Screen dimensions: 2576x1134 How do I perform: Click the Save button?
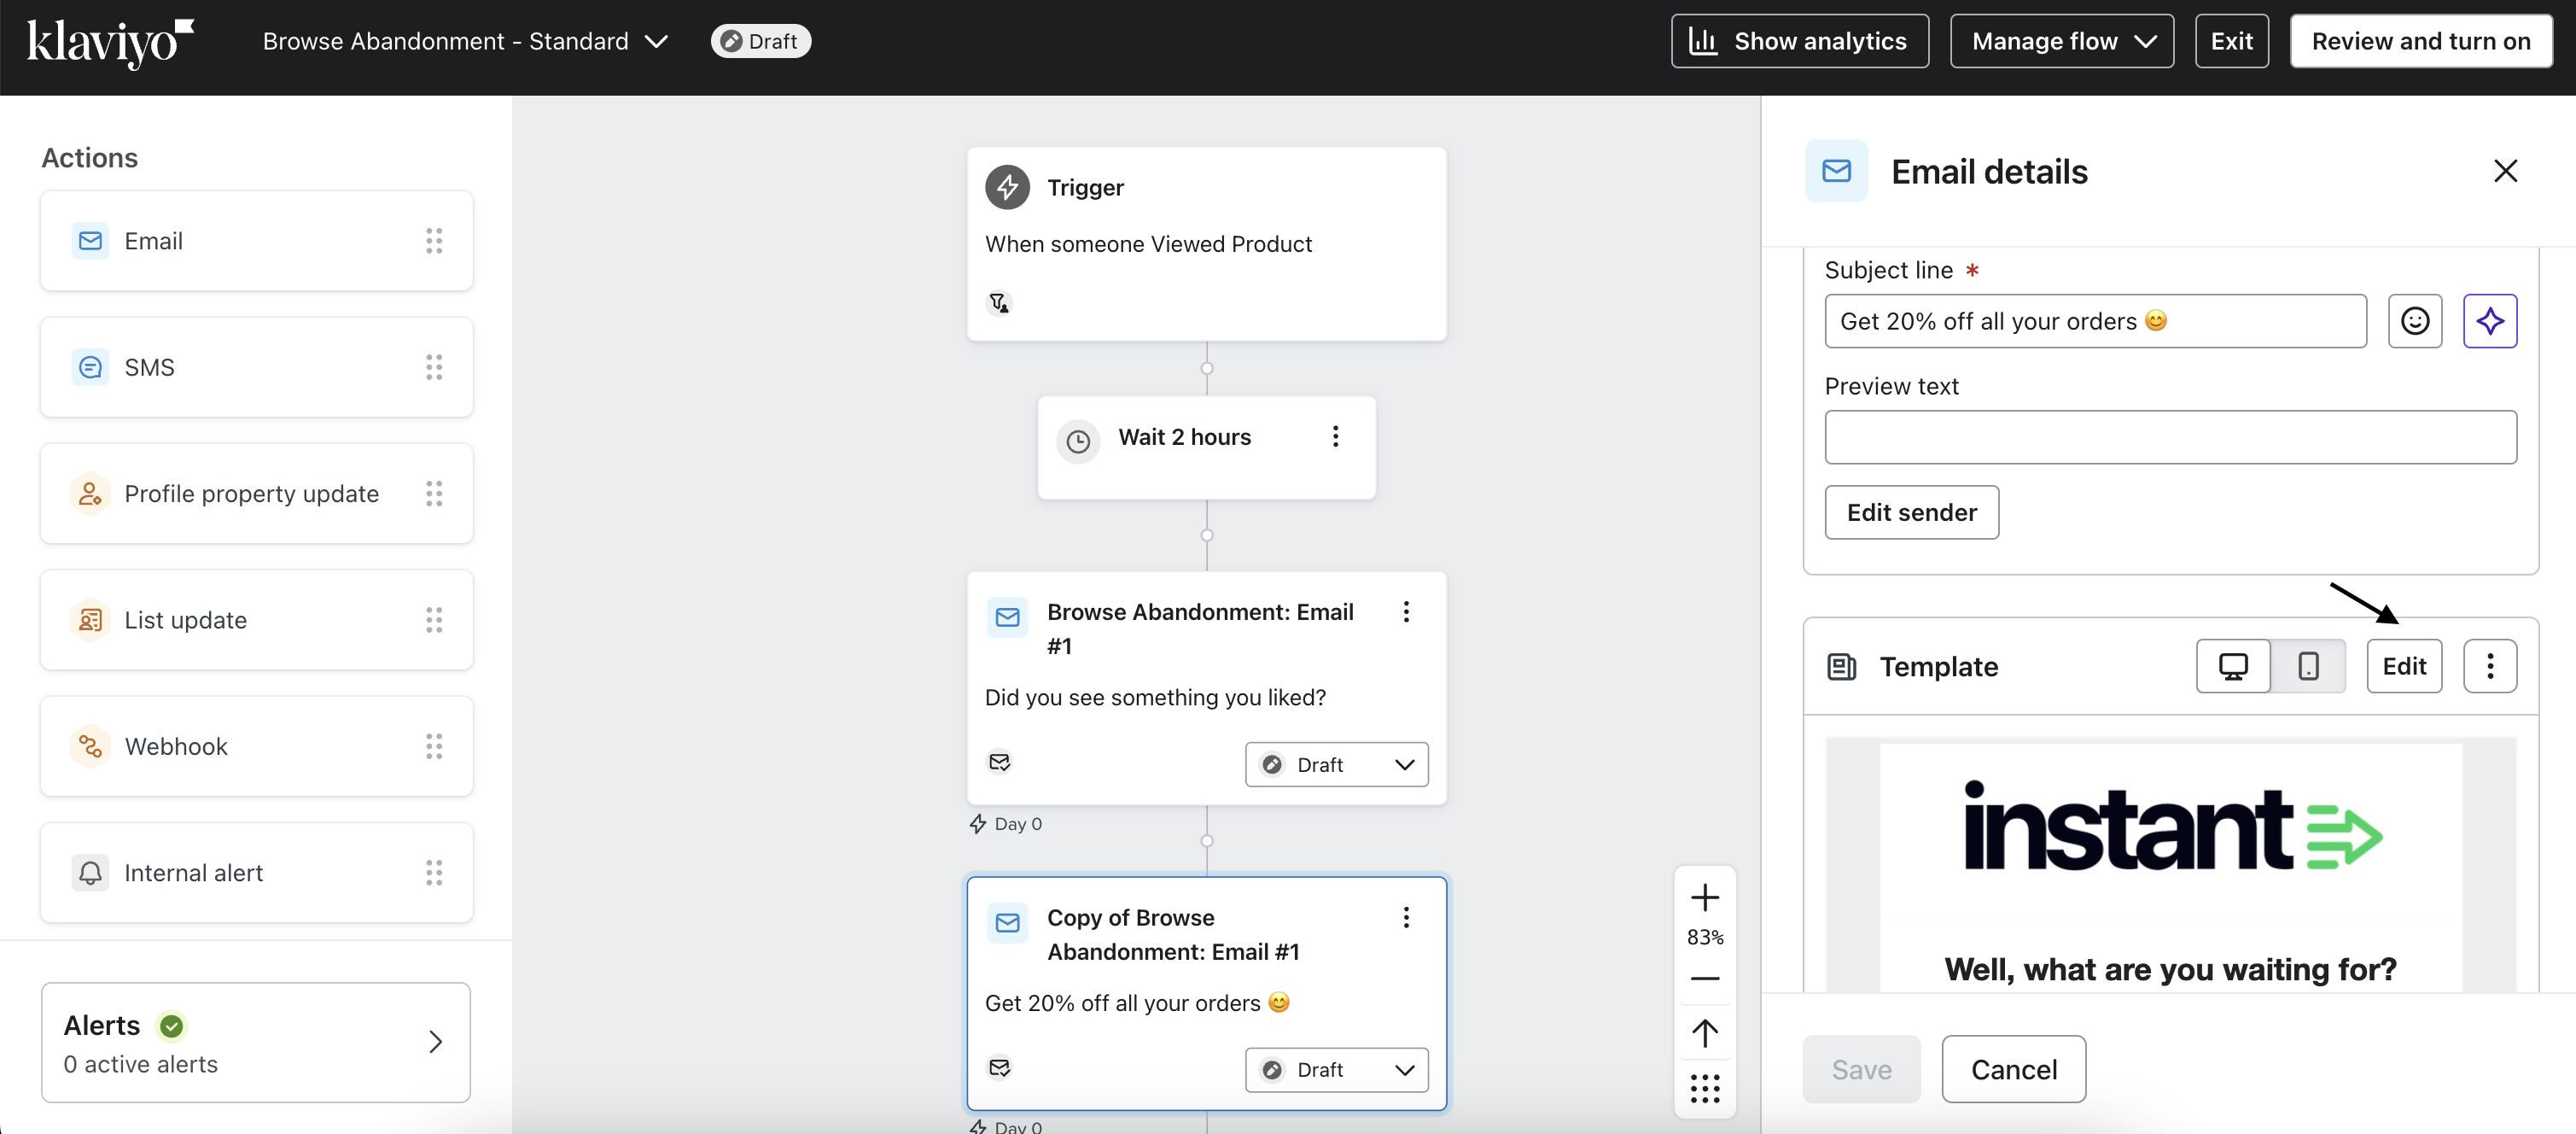point(1861,1069)
